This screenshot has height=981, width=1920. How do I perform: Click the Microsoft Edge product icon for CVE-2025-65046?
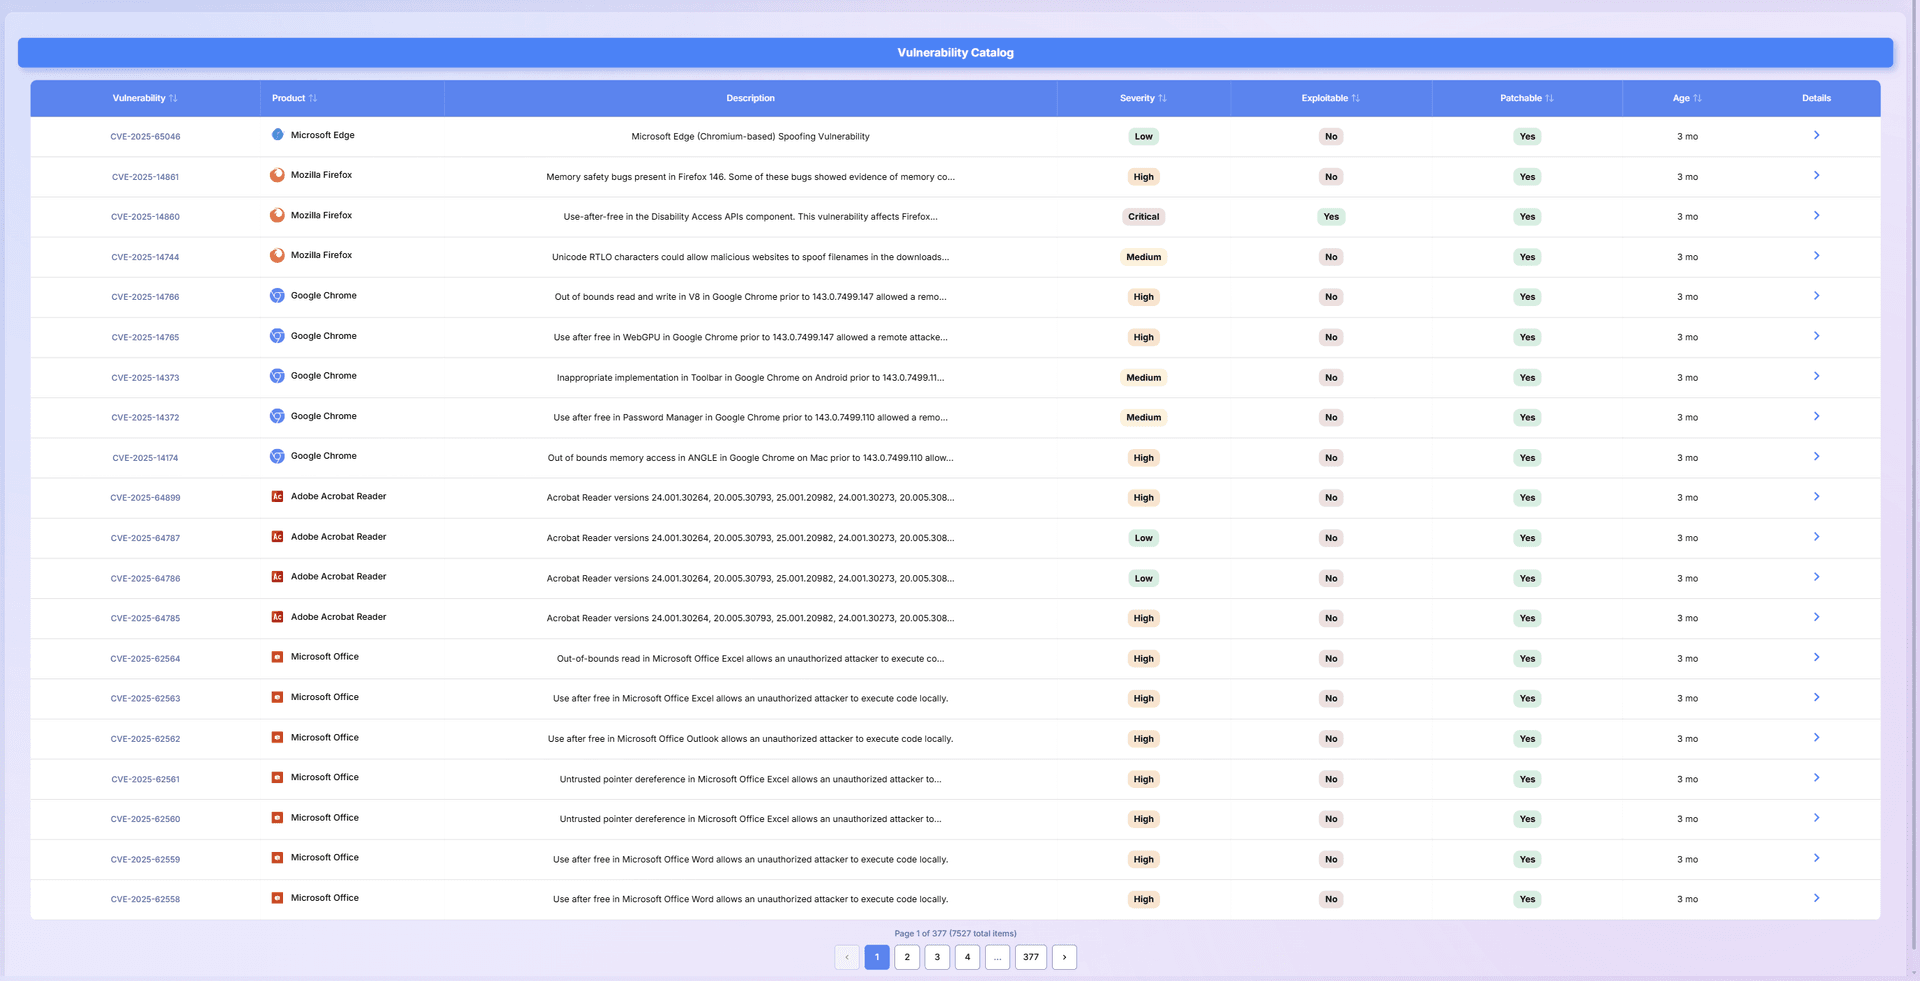coord(277,135)
